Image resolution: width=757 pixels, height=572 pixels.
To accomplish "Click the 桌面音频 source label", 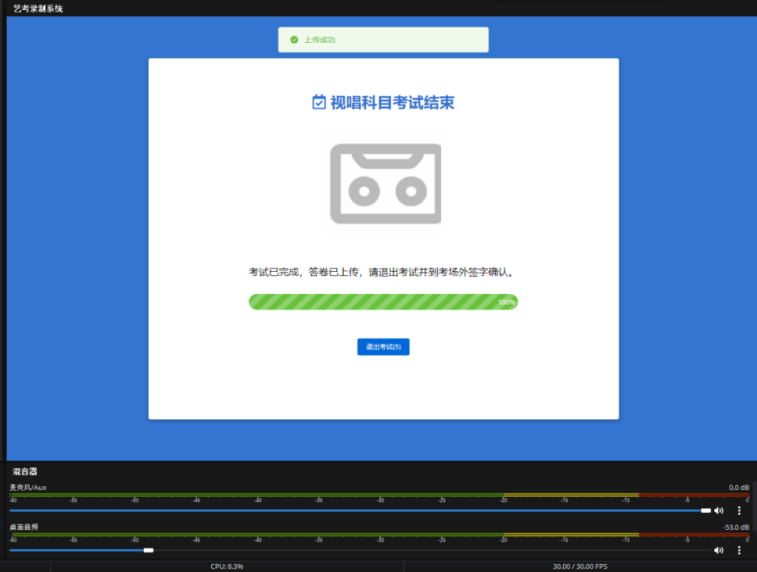I will coord(24,527).
